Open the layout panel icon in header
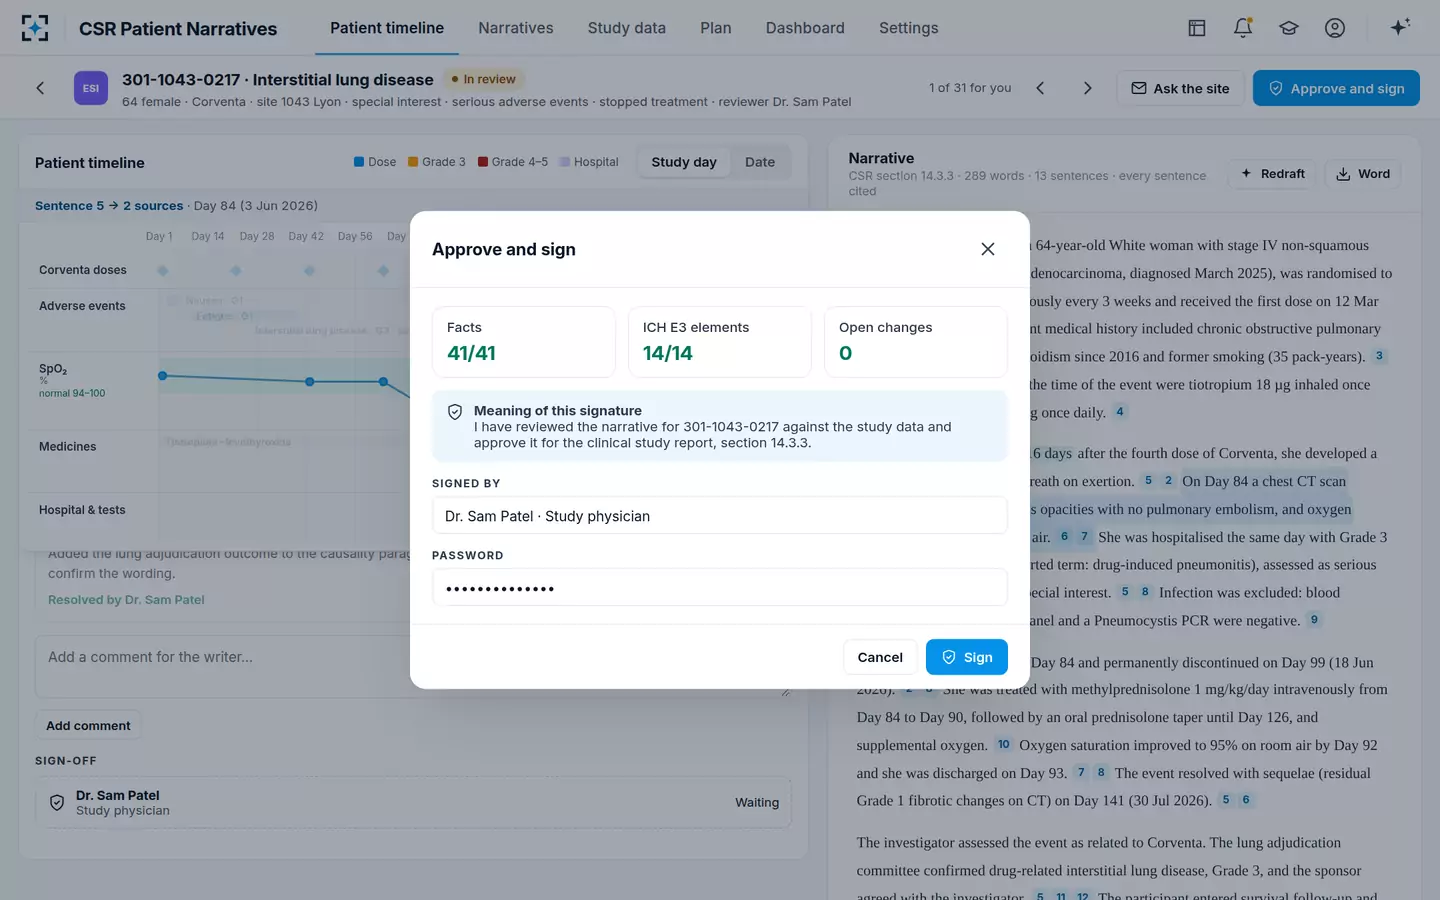The image size is (1440, 900). pos(1197,28)
